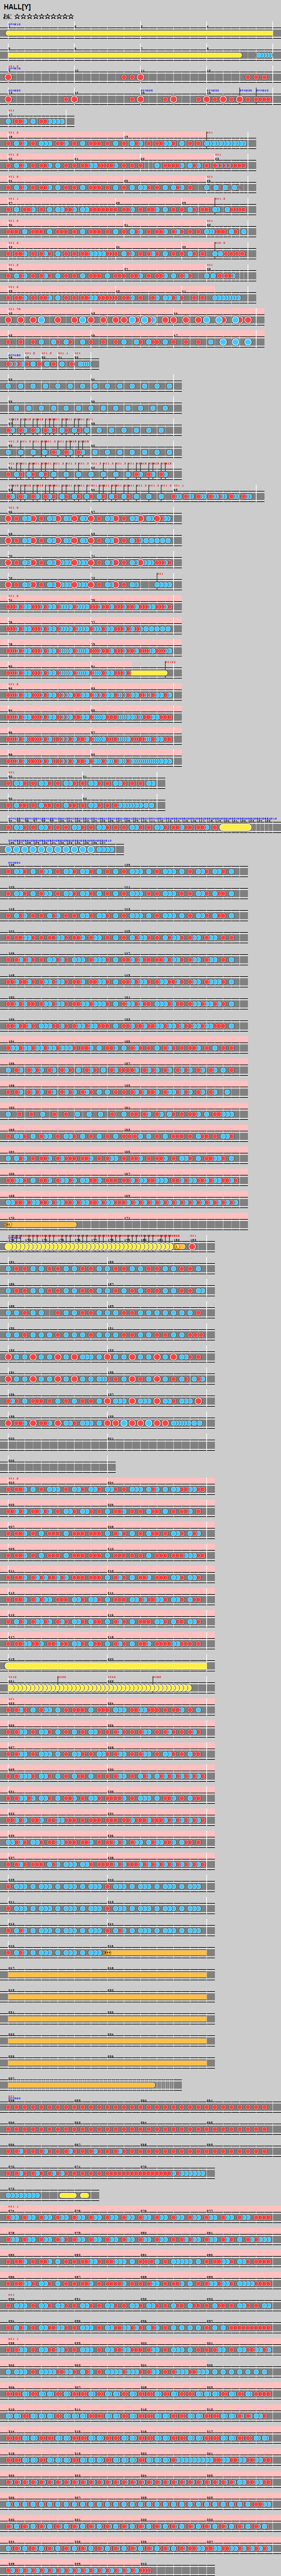
Task: Select the lowest full-row solid yellow drumroll bar
Action: click(106, 1666)
